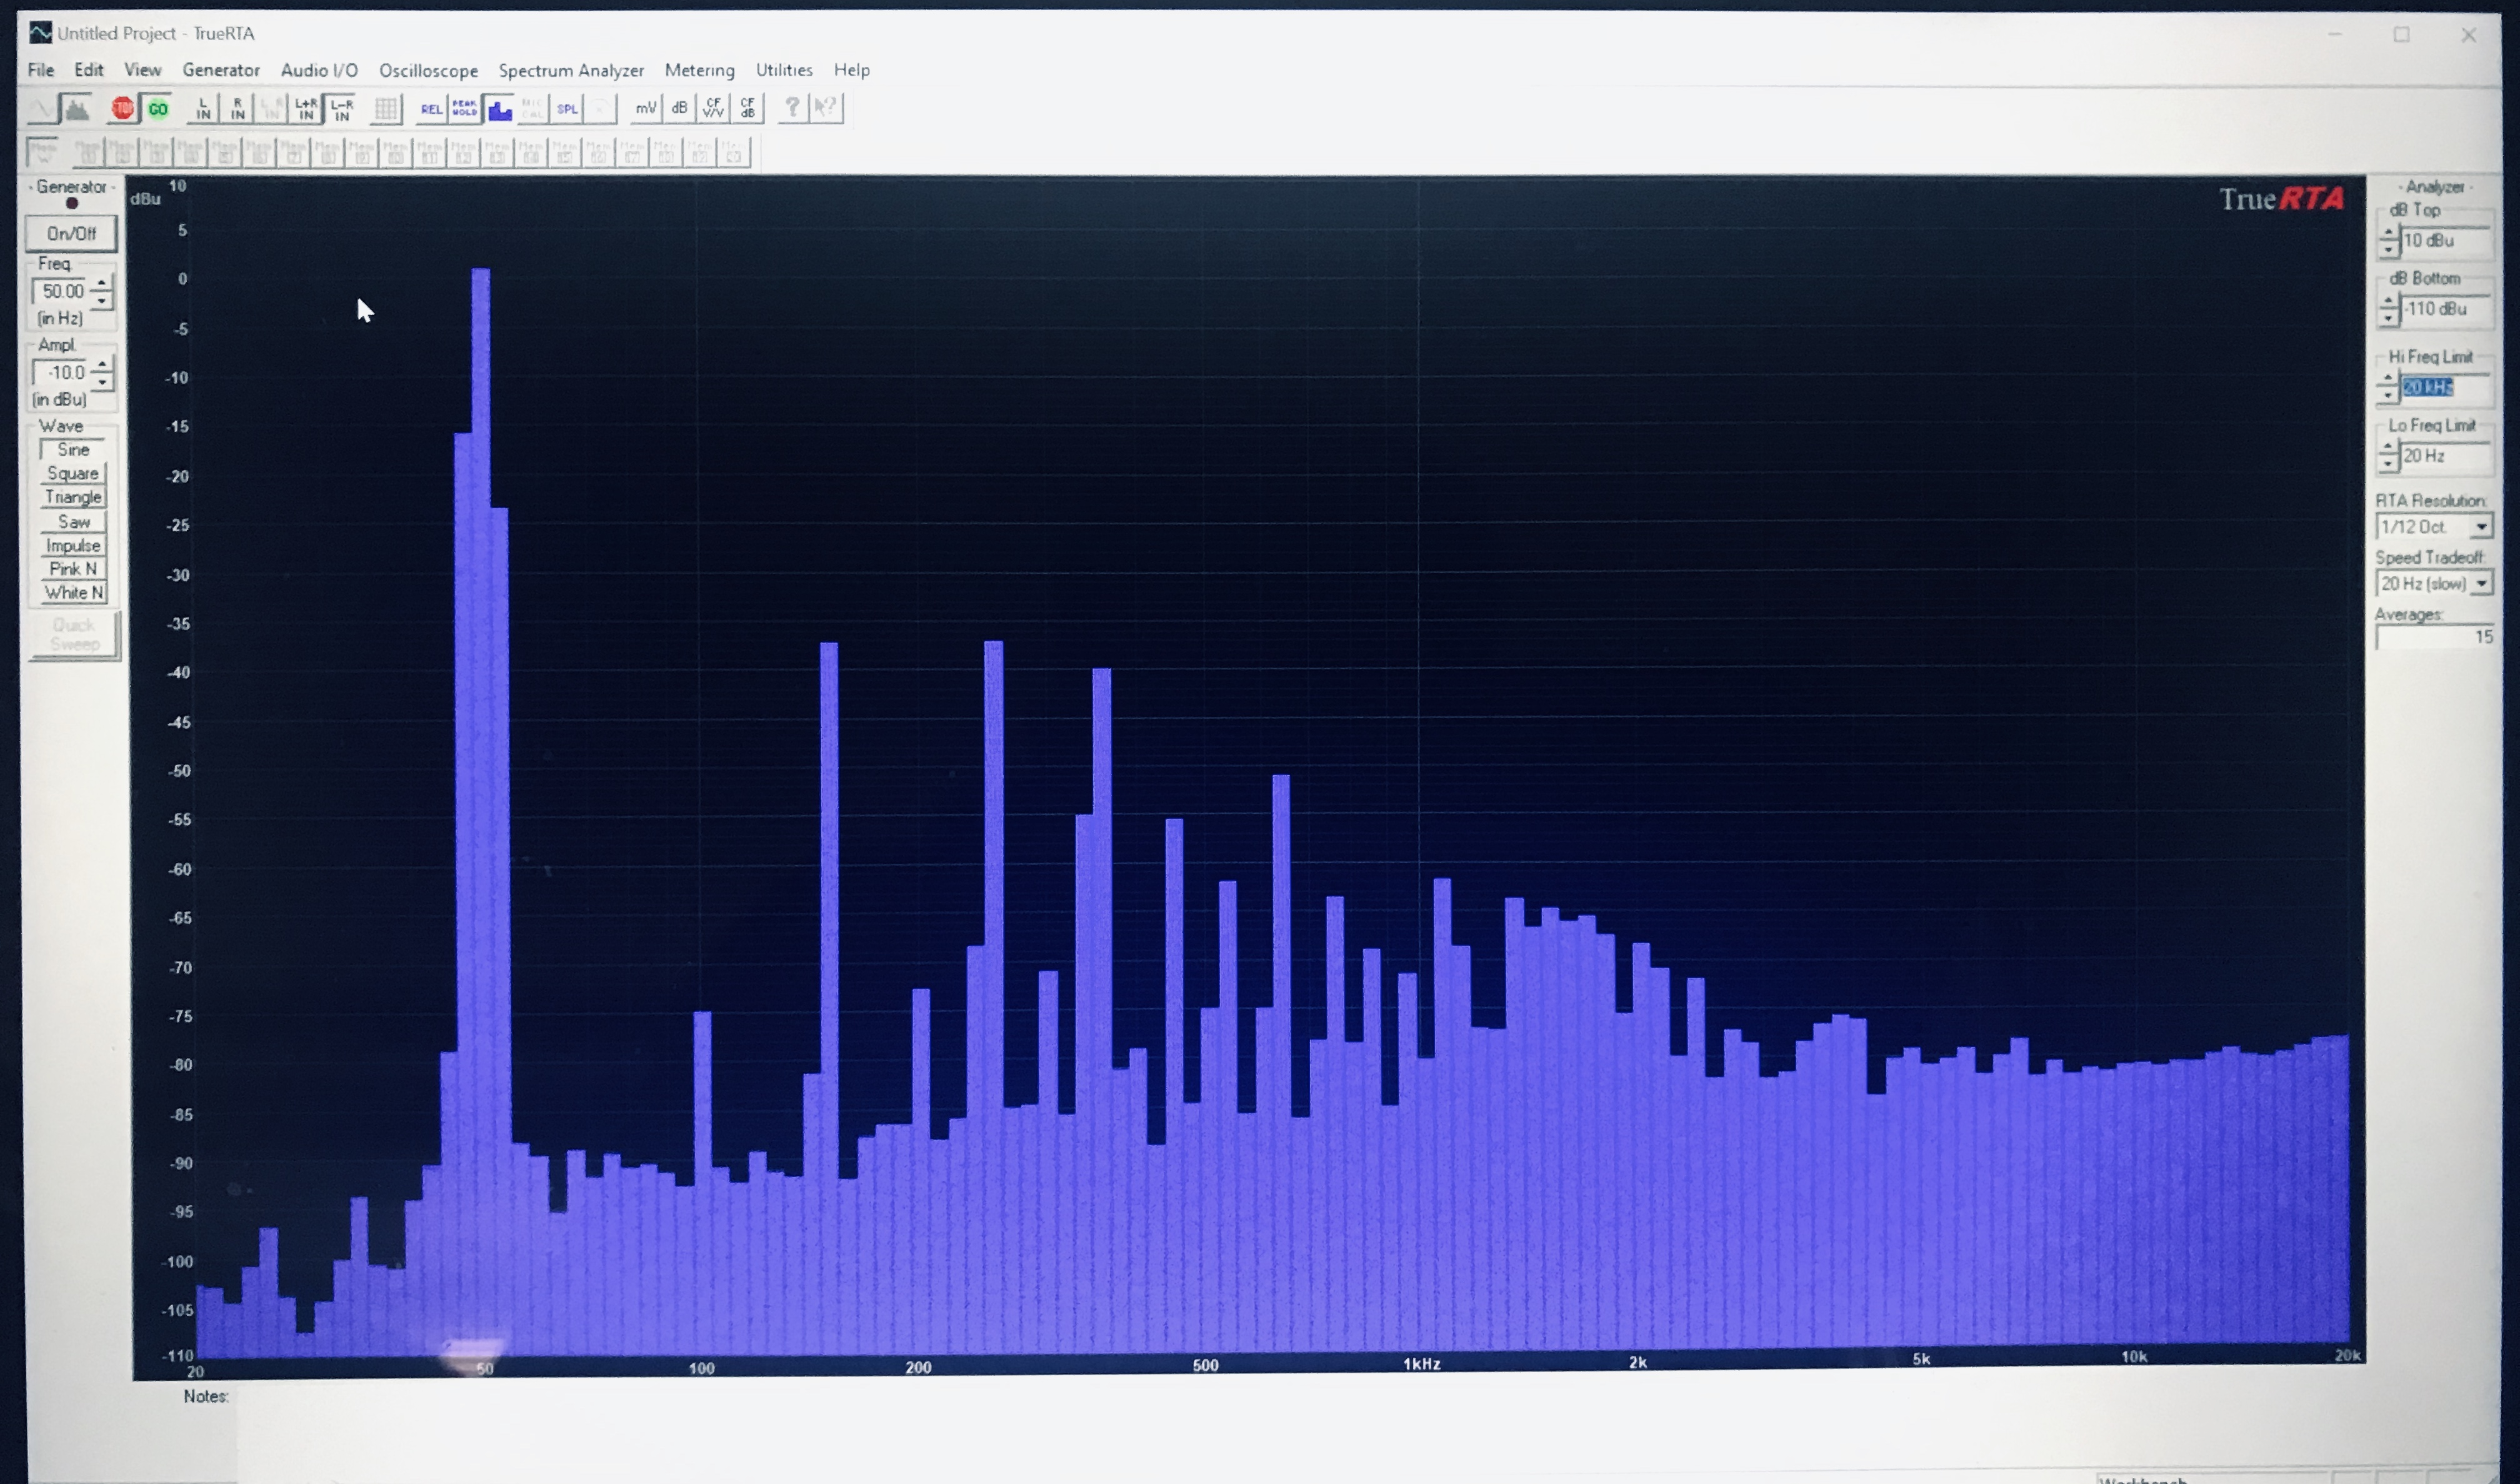Select Square wave type

tap(73, 473)
